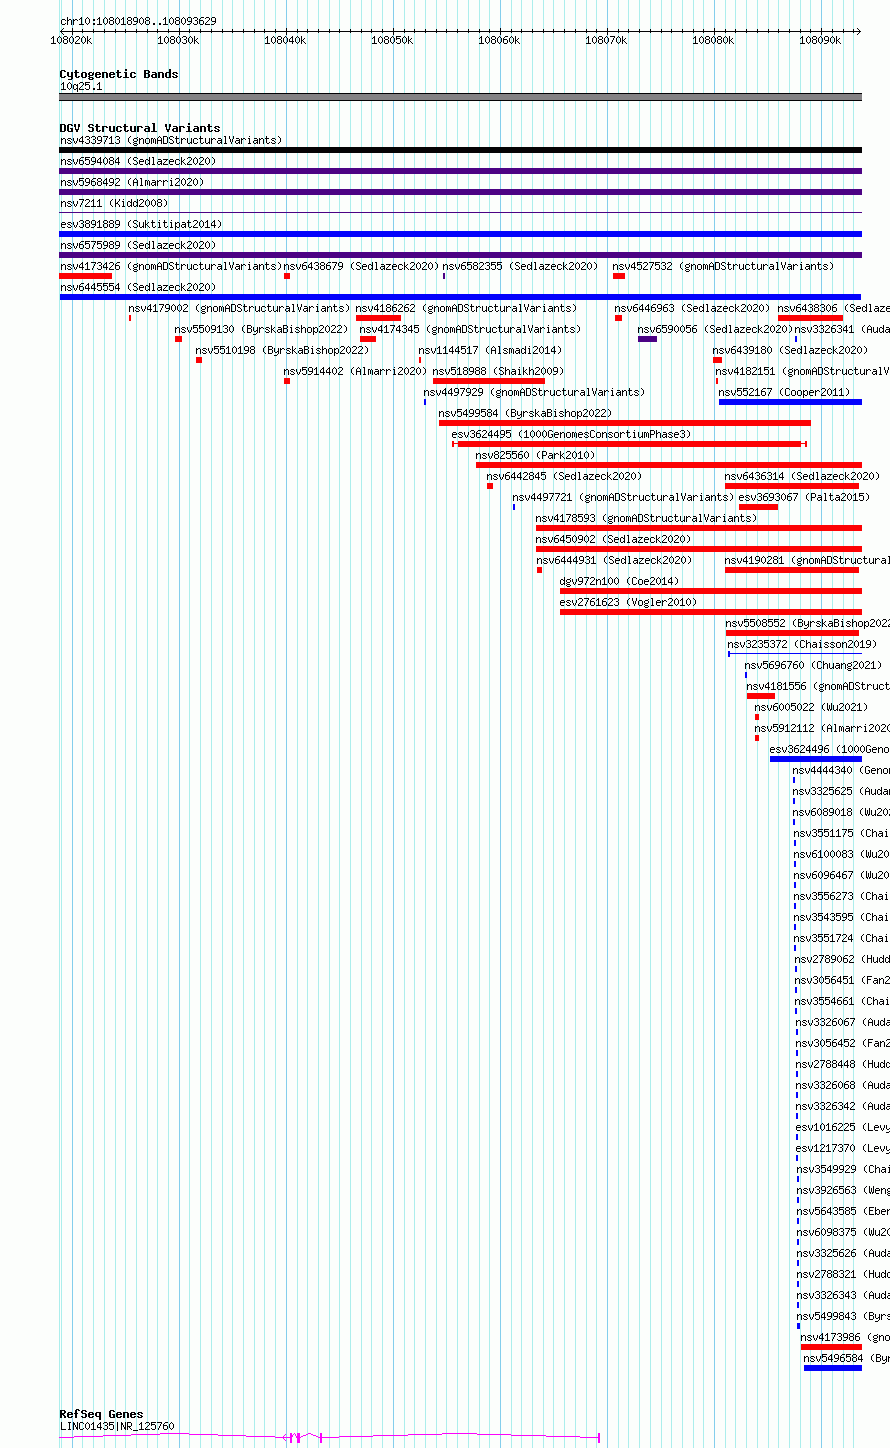
Task: Open nsv6005022 (Wu2021) label
Action: tap(812, 707)
